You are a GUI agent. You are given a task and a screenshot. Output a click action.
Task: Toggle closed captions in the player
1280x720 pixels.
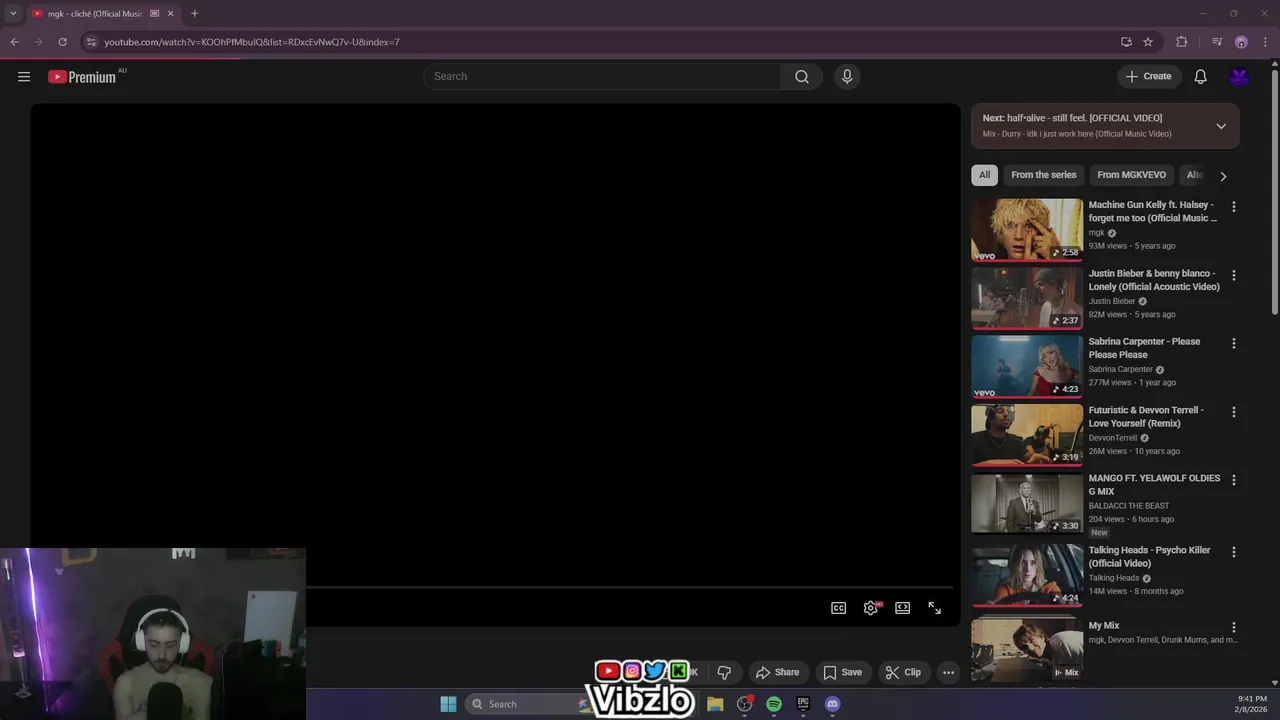click(839, 608)
